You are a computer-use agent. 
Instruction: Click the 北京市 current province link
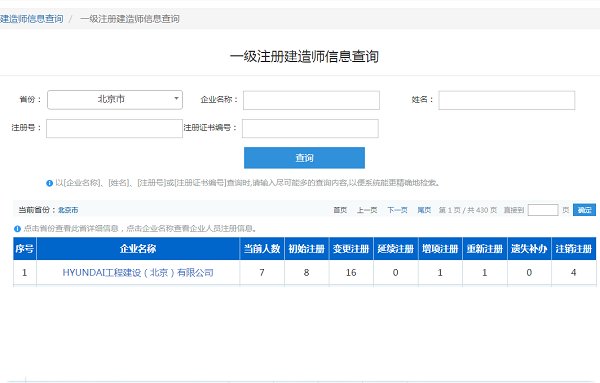coord(68,210)
